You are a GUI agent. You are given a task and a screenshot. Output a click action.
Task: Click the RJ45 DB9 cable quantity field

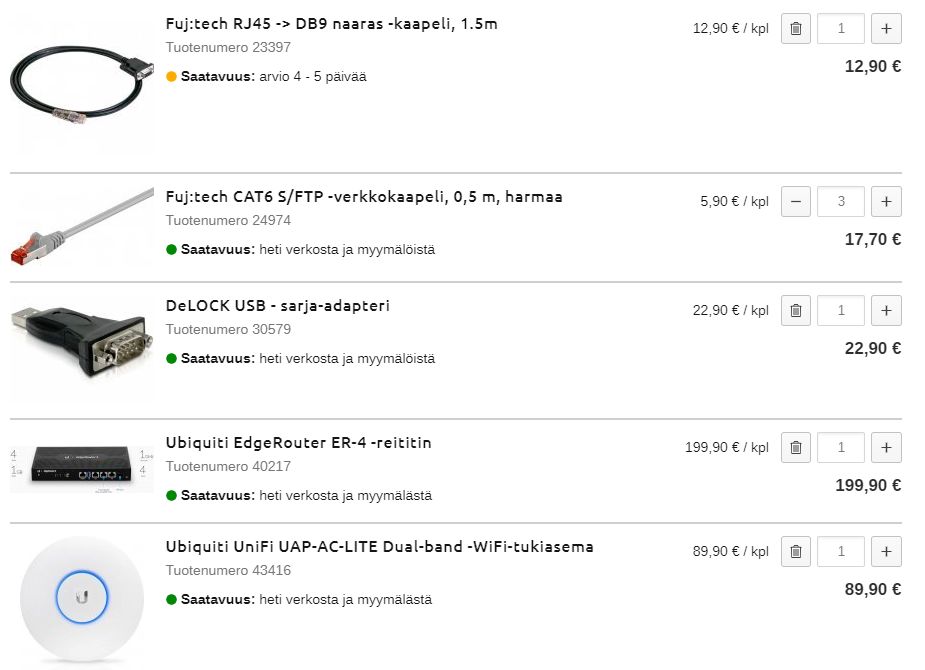(x=840, y=29)
